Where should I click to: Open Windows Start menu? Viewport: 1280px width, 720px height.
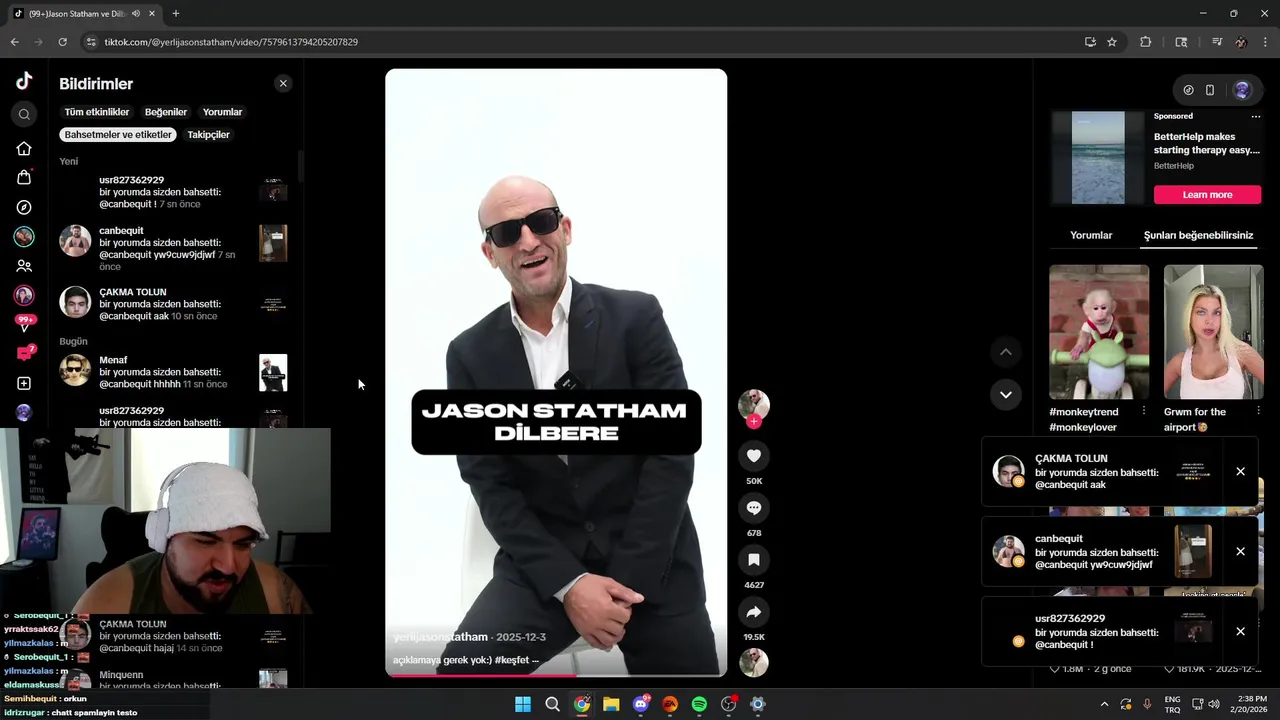(523, 704)
